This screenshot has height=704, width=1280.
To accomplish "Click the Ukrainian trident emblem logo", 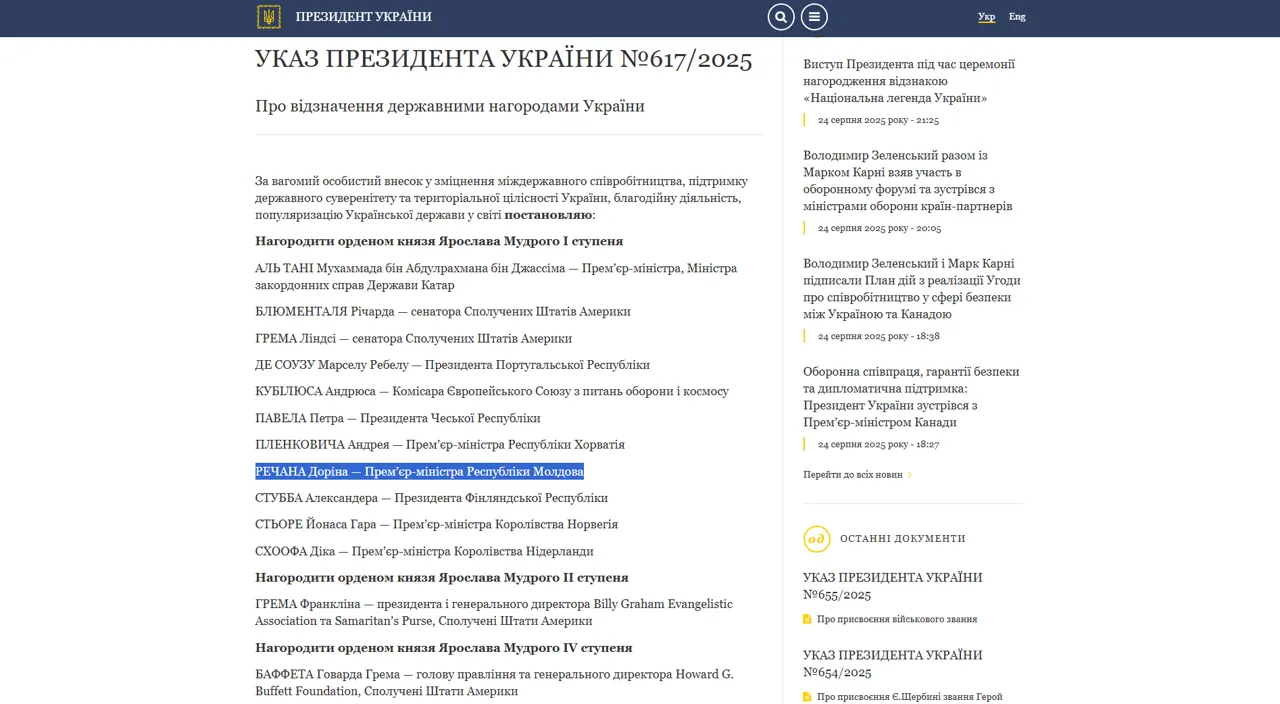I will 269,17.
